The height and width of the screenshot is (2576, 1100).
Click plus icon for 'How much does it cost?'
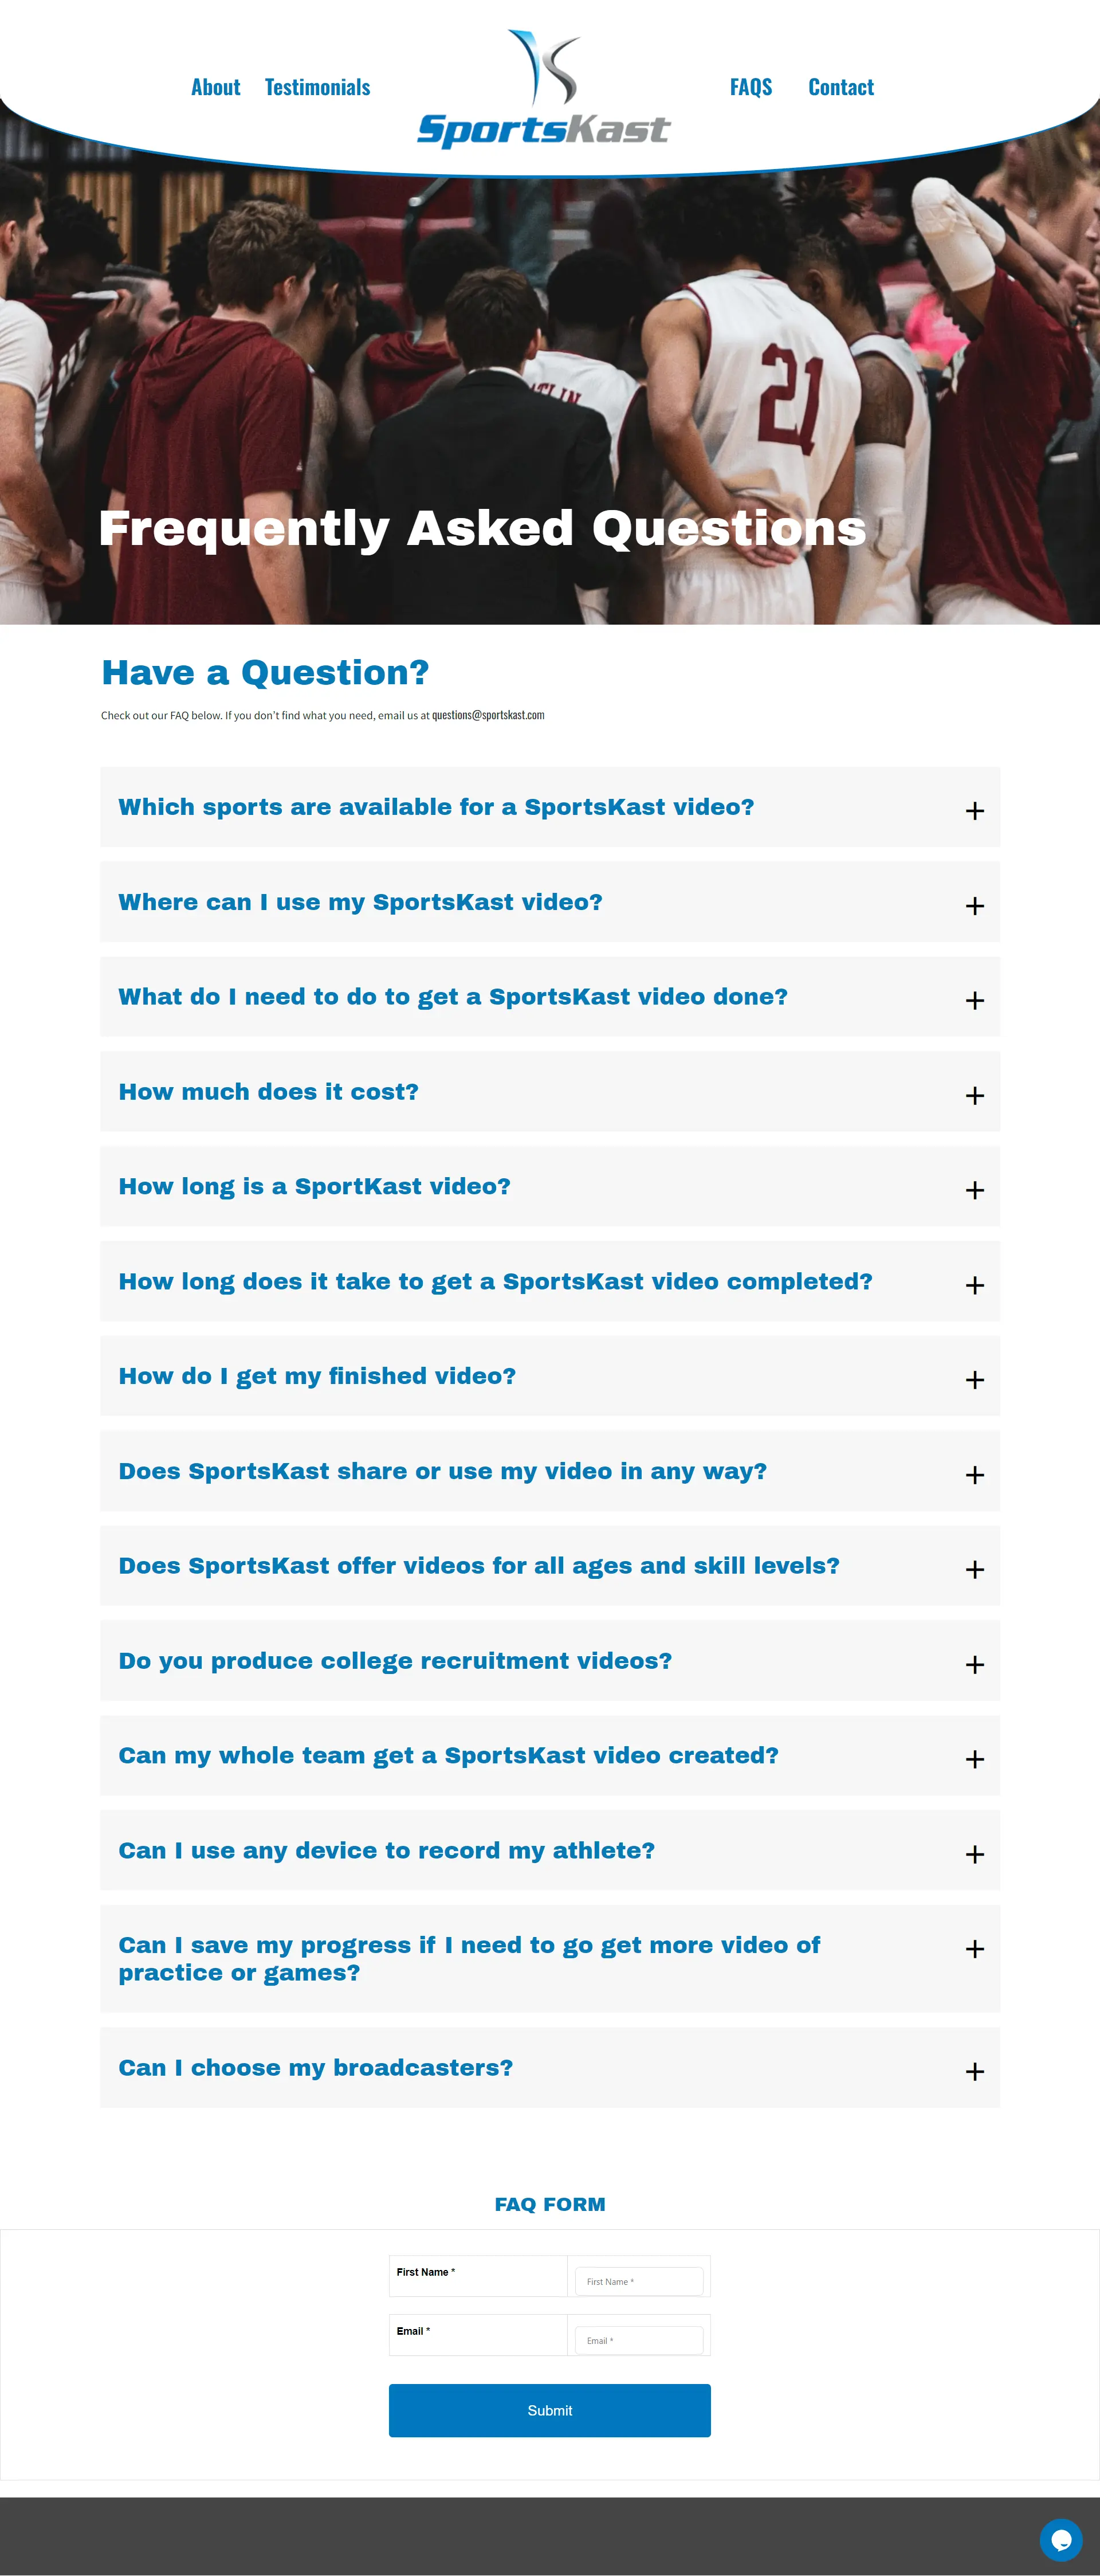[975, 1096]
